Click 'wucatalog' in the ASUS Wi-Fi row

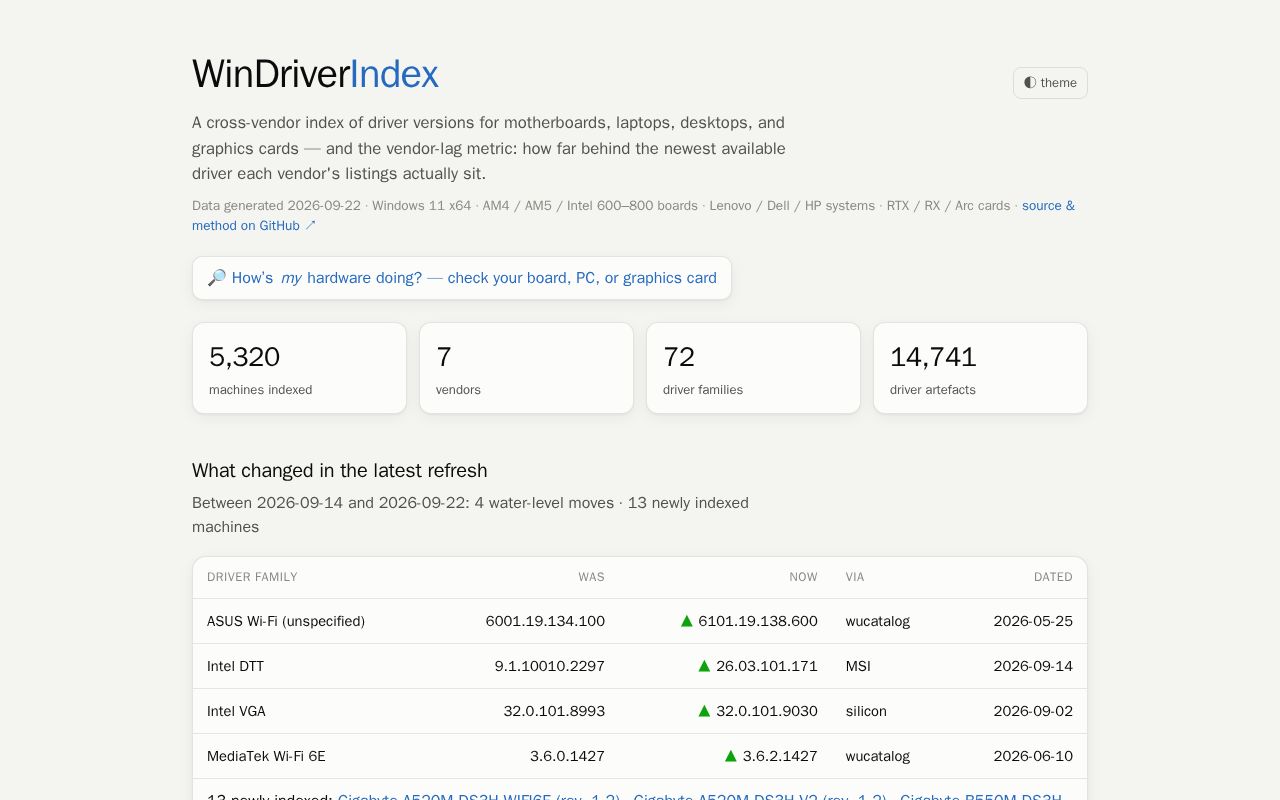[x=878, y=621]
